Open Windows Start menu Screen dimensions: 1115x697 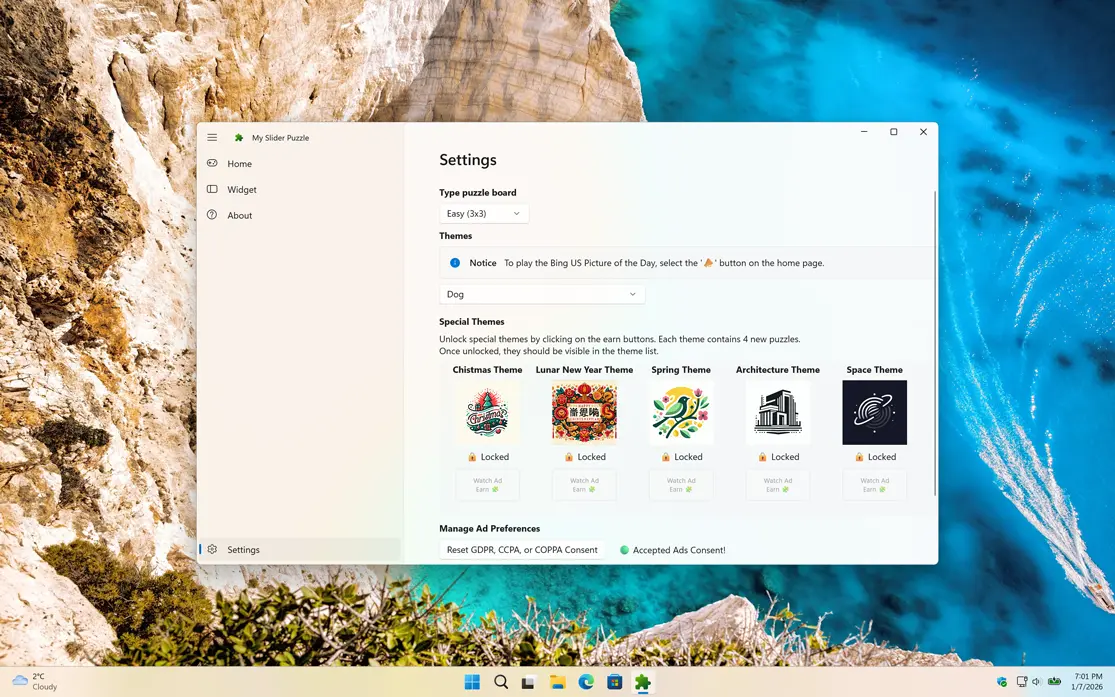click(x=472, y=682)
